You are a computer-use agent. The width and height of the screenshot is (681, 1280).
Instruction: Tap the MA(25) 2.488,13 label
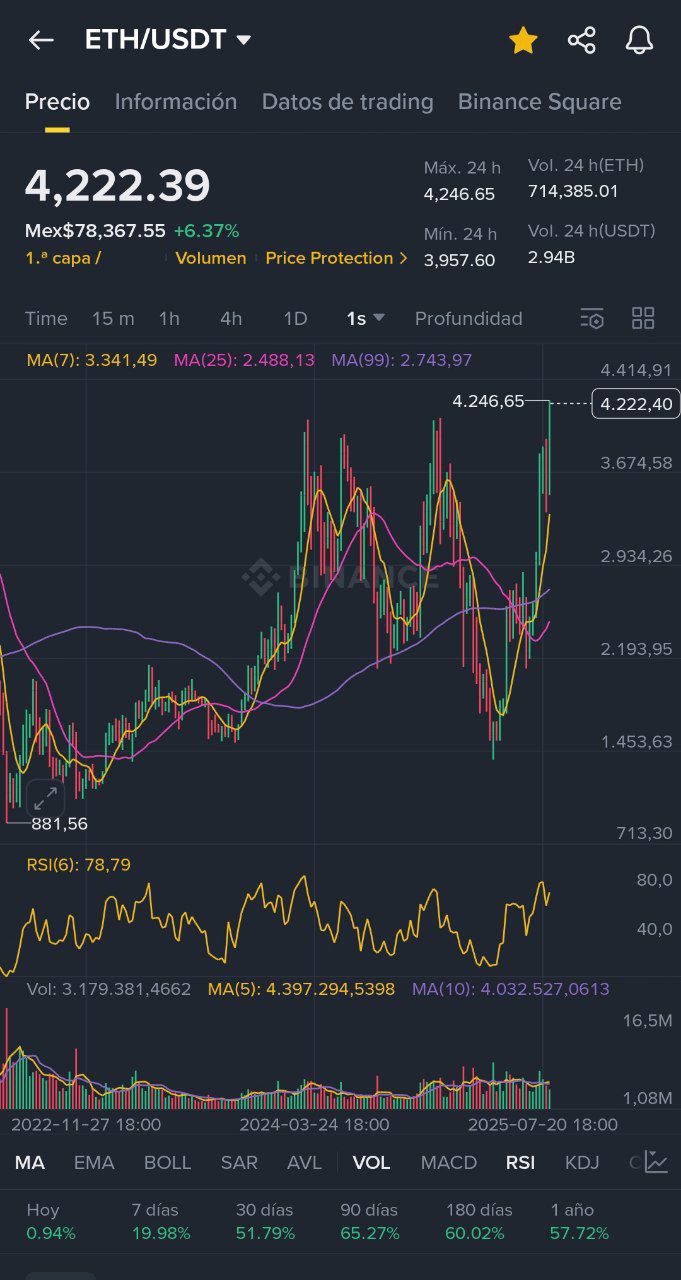[x=244, y=360]
